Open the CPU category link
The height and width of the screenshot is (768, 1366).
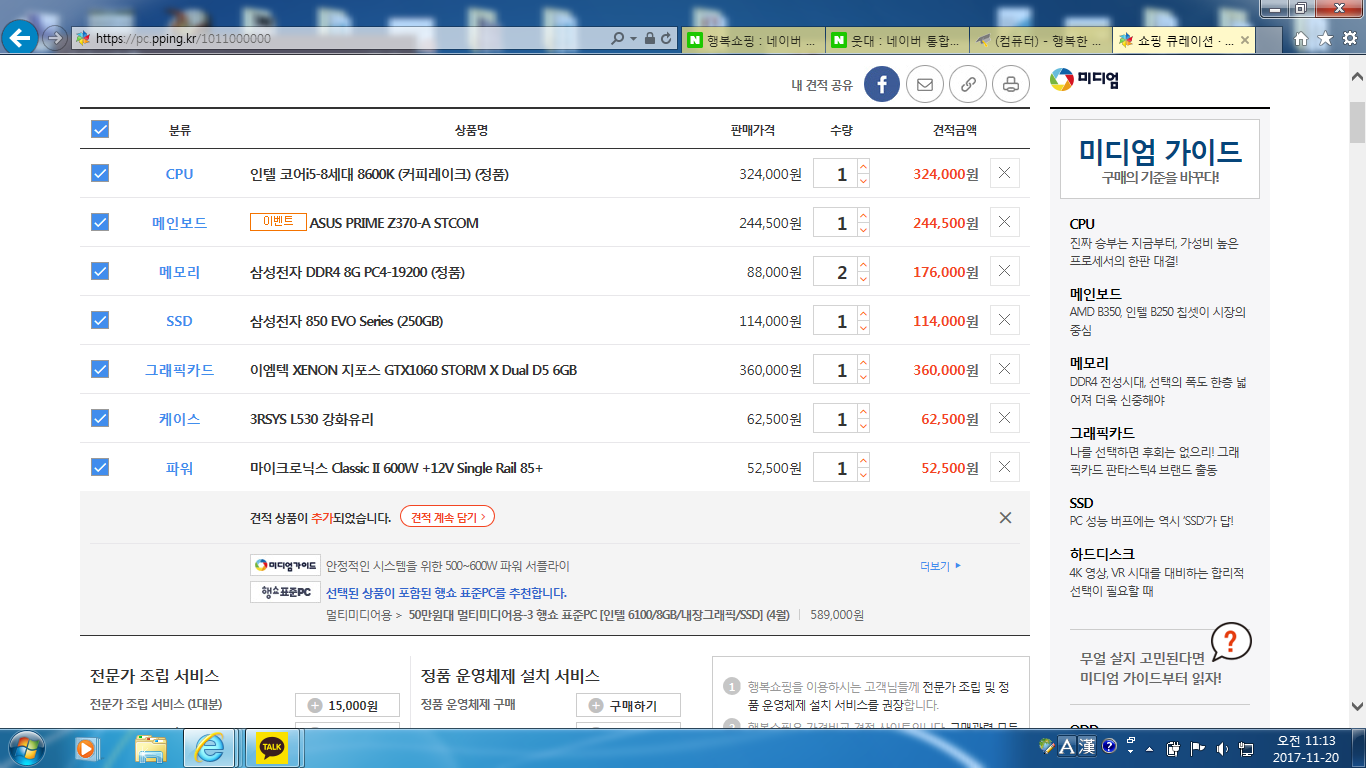[x=179, y=174]
